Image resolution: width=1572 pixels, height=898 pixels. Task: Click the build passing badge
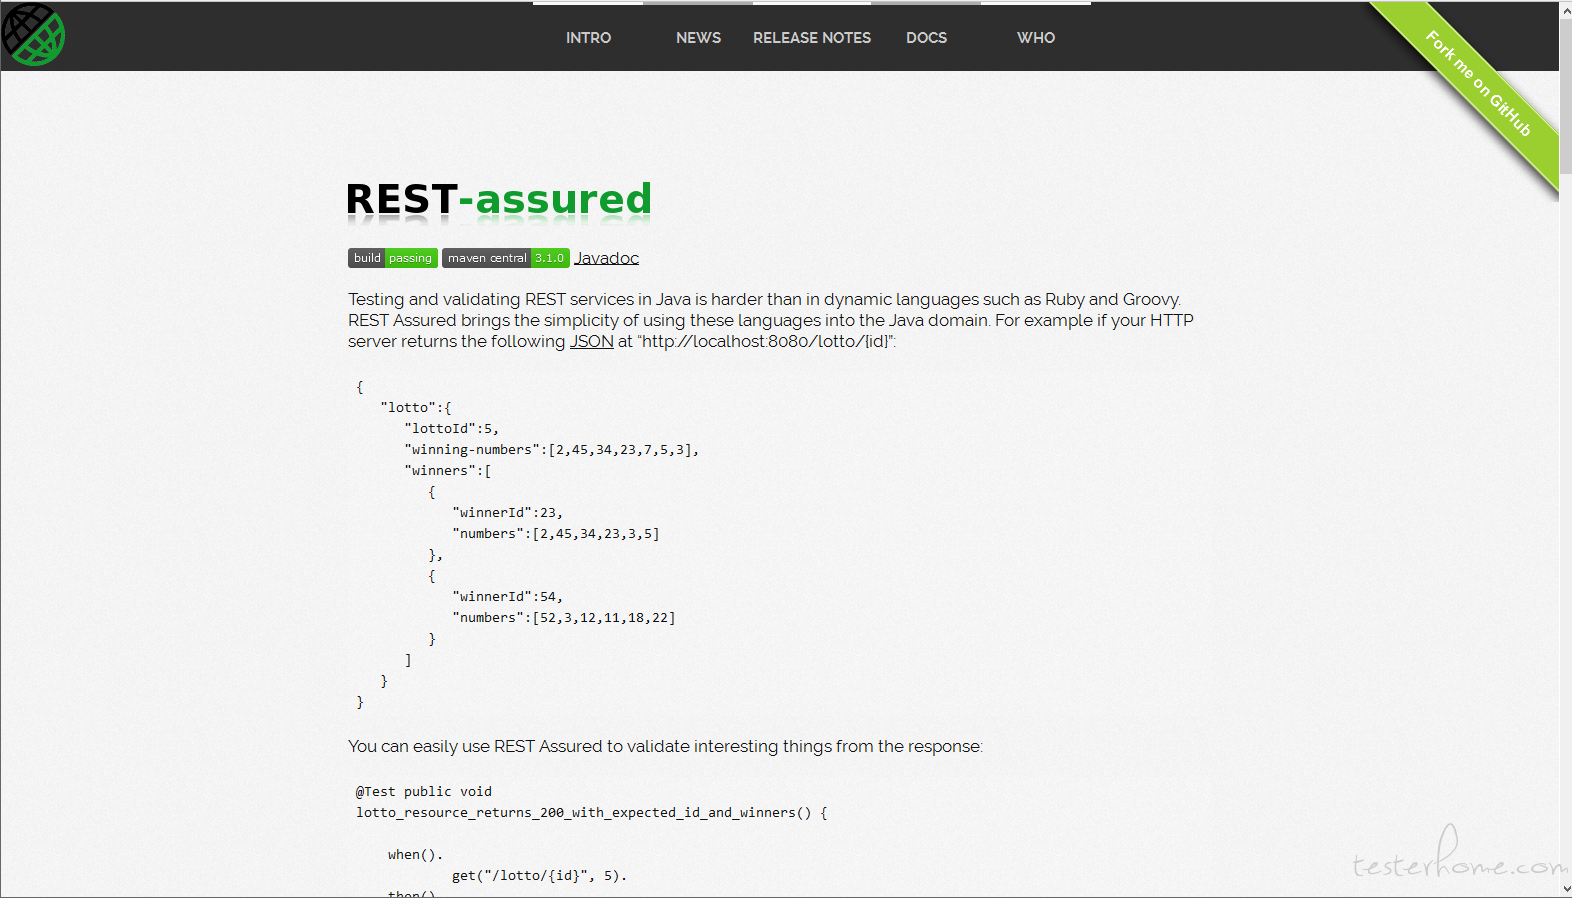[393, 258]
